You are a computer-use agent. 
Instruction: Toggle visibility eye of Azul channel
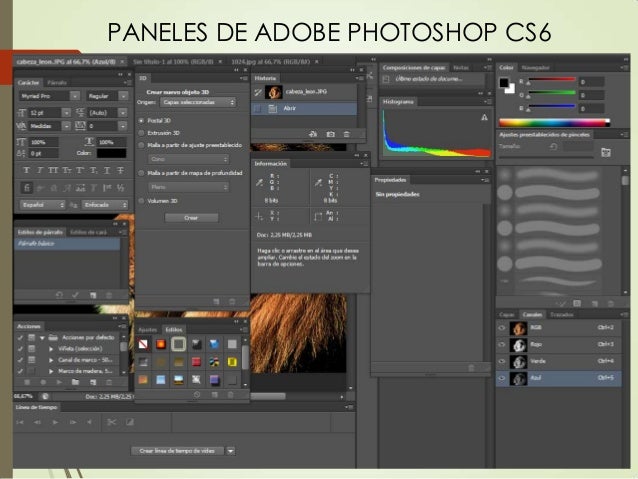point(502,378)
